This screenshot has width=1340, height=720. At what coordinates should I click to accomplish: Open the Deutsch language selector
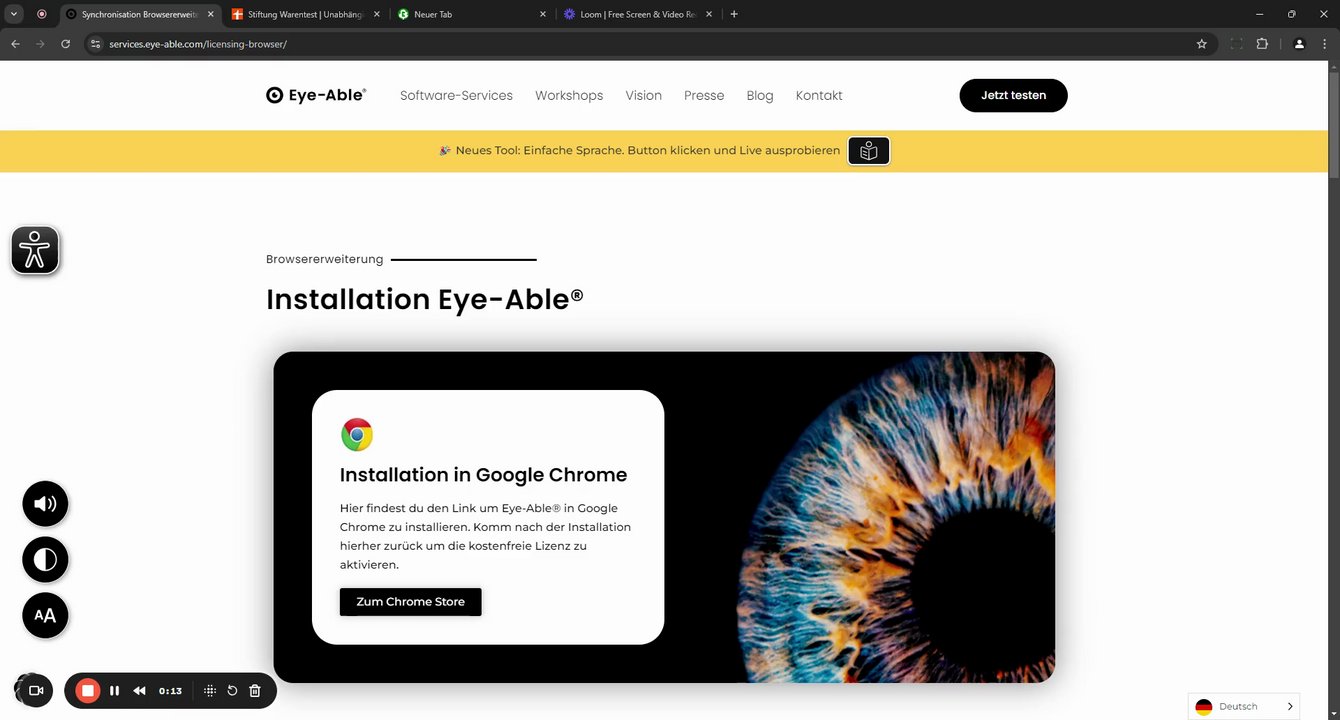click(1244, 706)
